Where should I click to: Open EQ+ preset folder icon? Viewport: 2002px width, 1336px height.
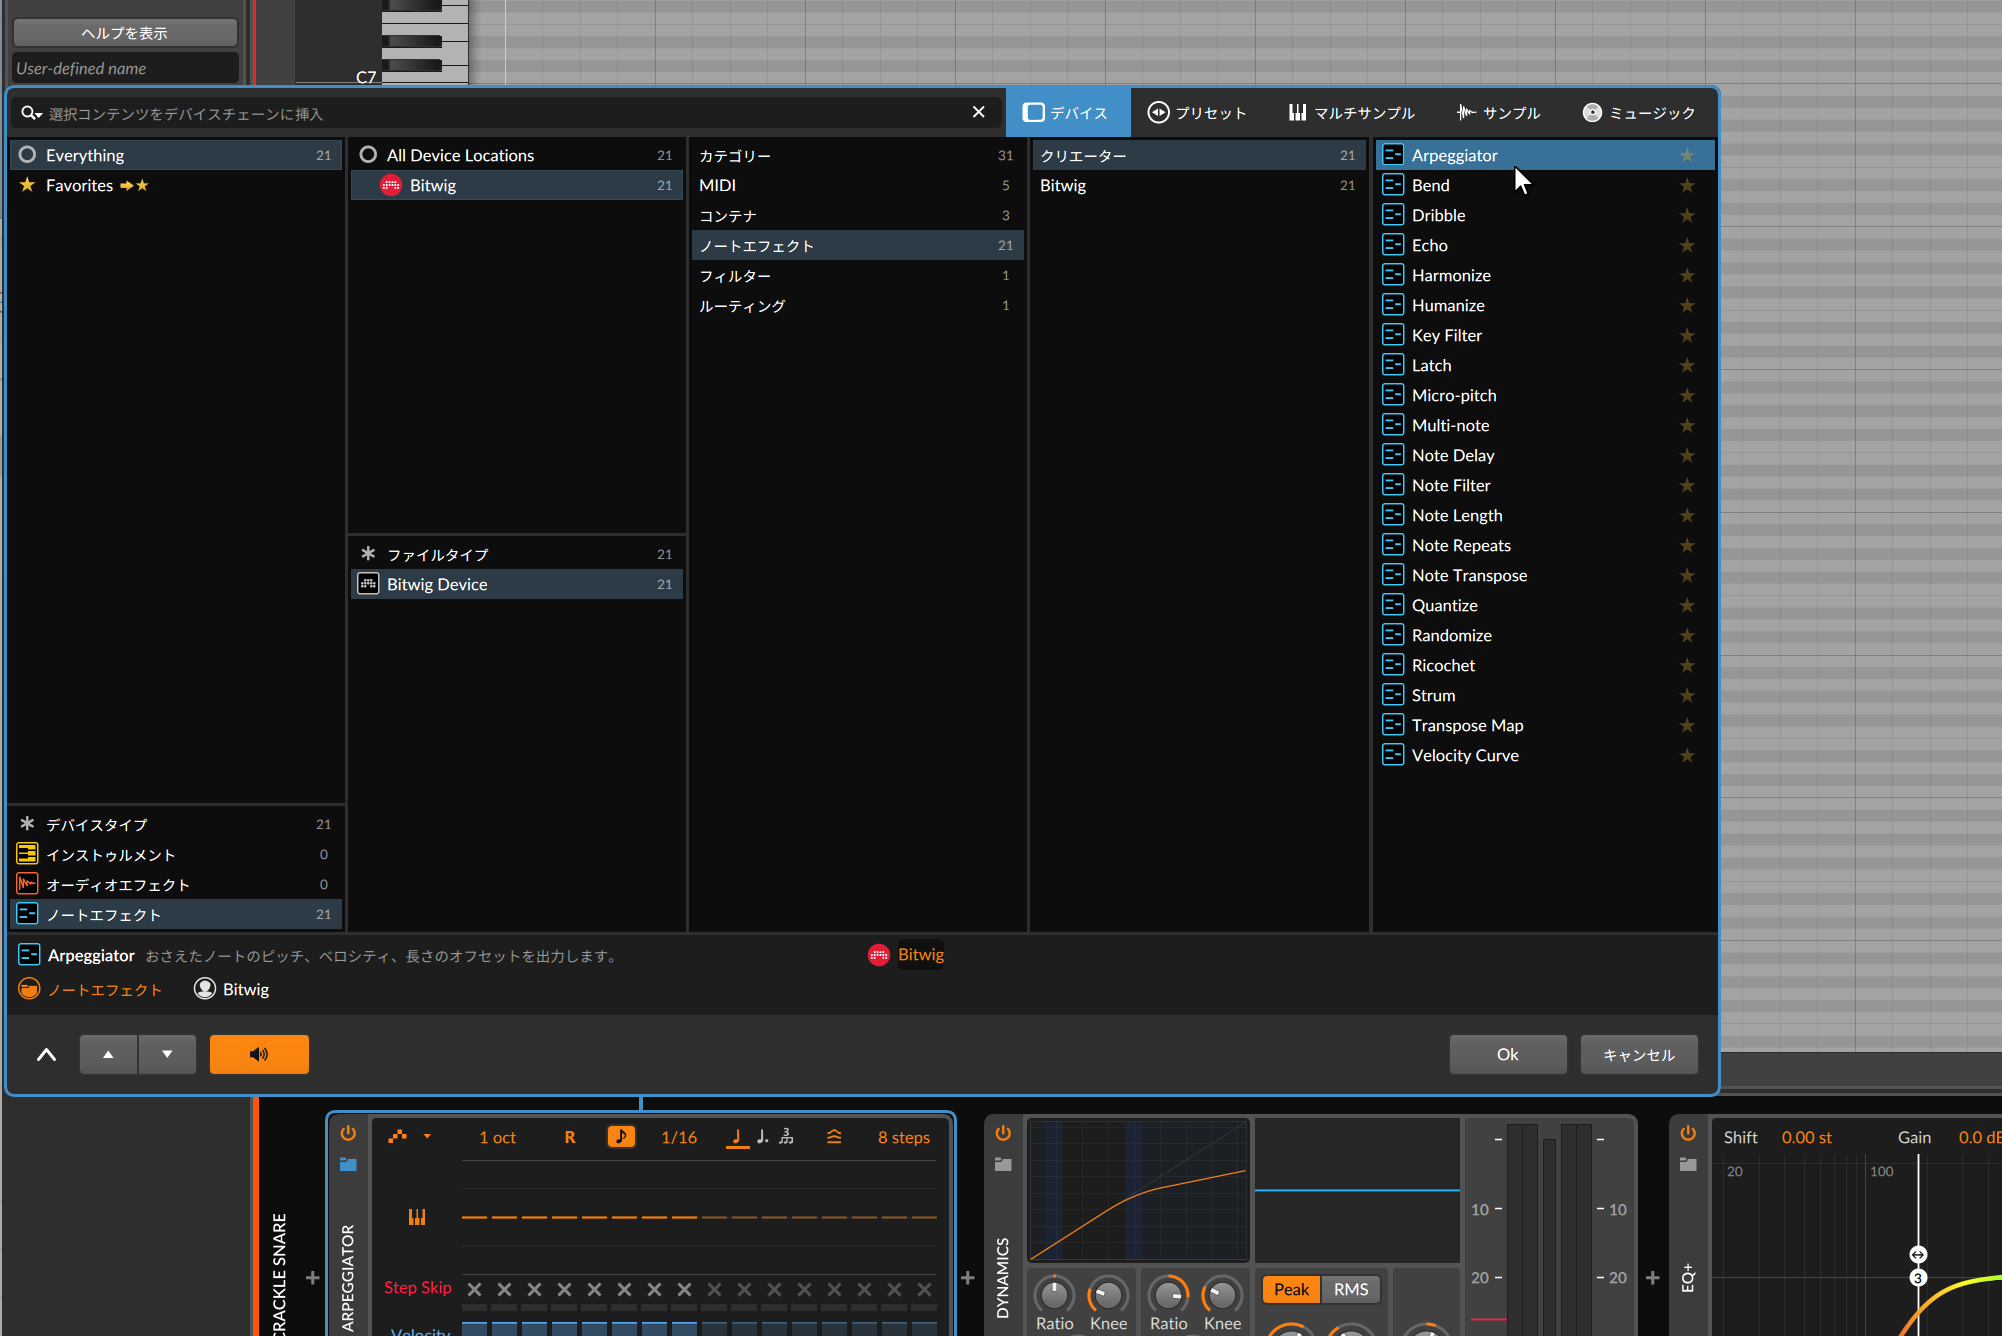[x=1688, y=1164]
